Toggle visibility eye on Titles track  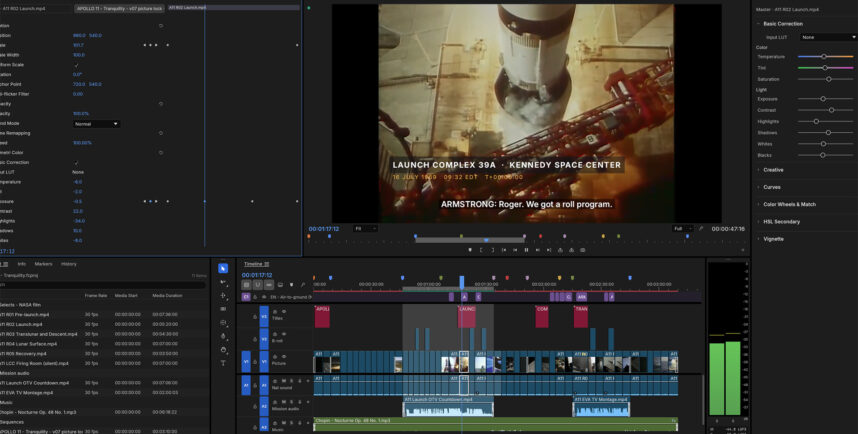tap(283, 311)
